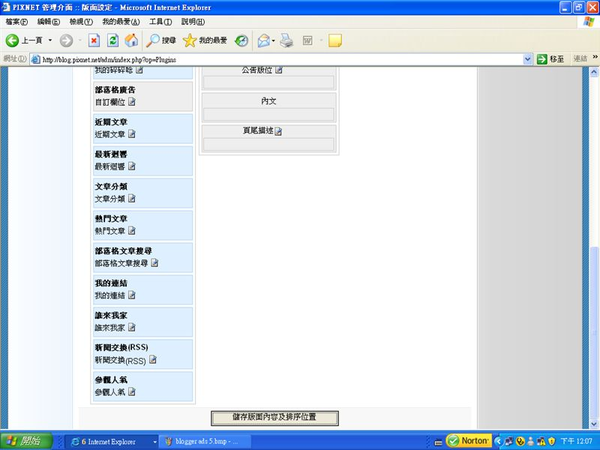Expand the 連結 links toolbar chevron
Viewport: 600px width, 450px height.
(595, 57)
